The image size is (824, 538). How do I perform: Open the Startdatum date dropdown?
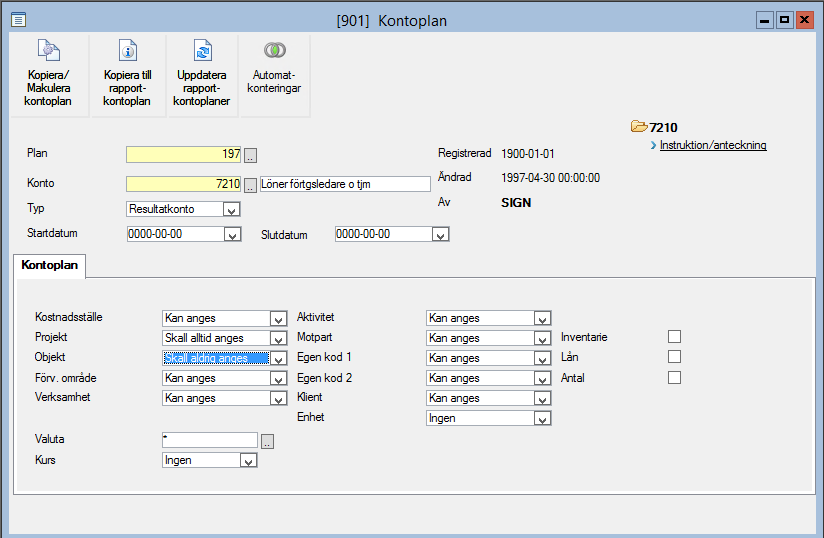coord(232,235)
